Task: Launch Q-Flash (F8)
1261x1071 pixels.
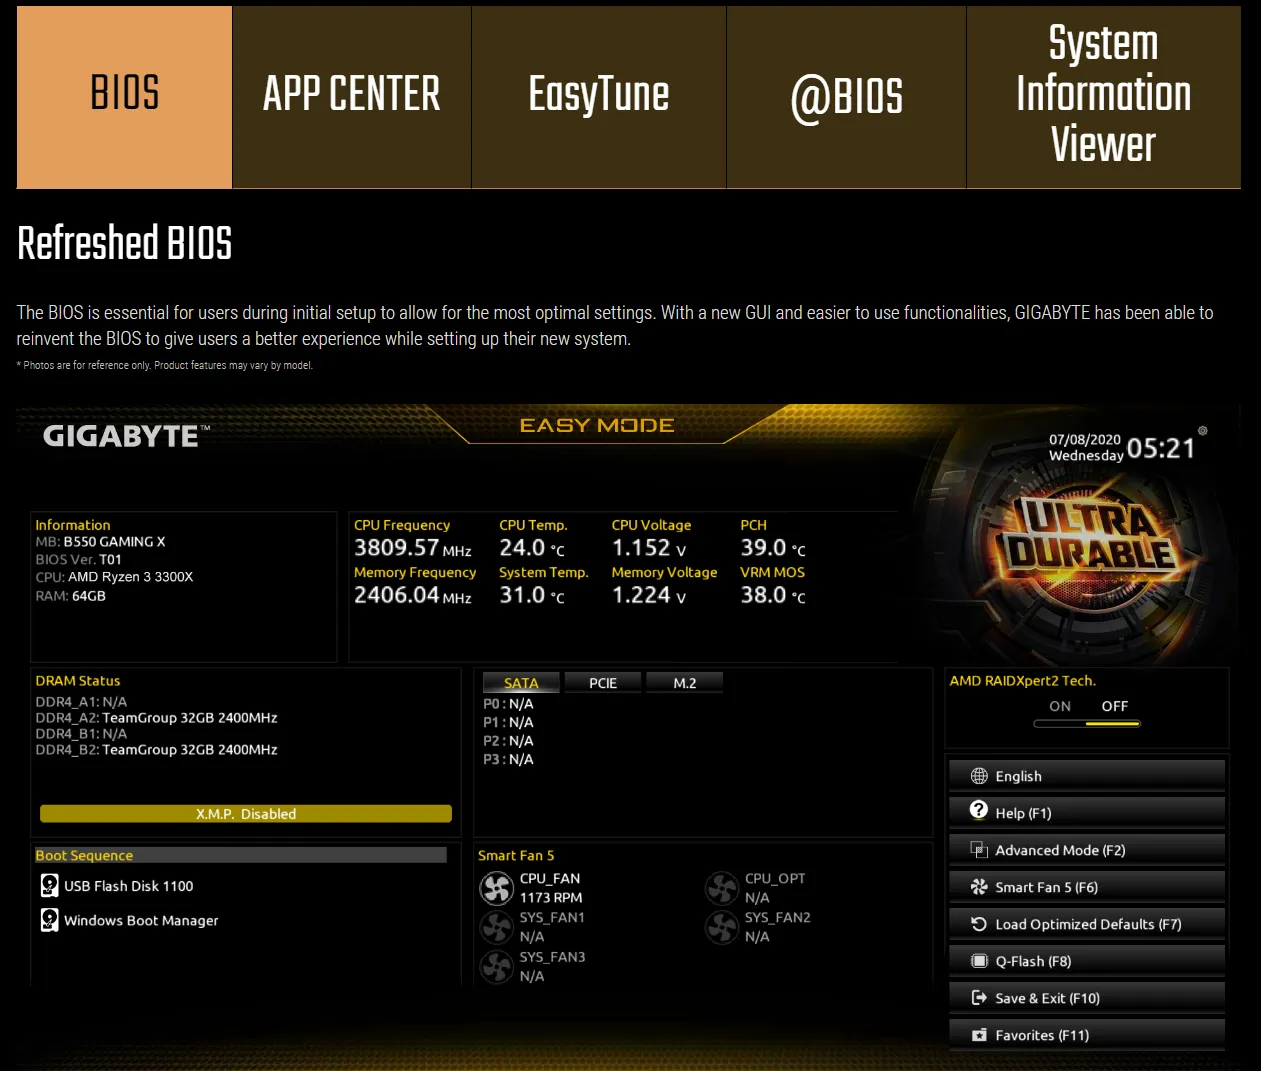Action: coord(1087,961)
